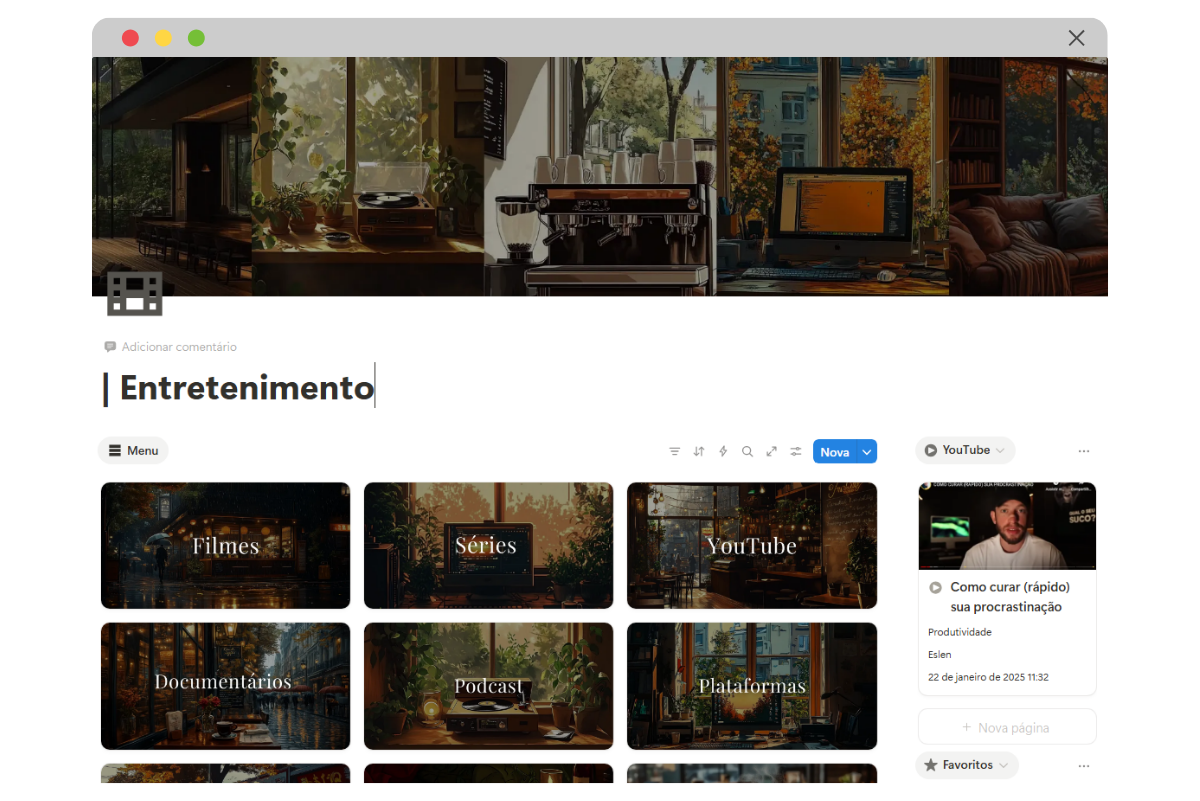
Task: Open the Plataformas gallery card
Action: (752, 686)
